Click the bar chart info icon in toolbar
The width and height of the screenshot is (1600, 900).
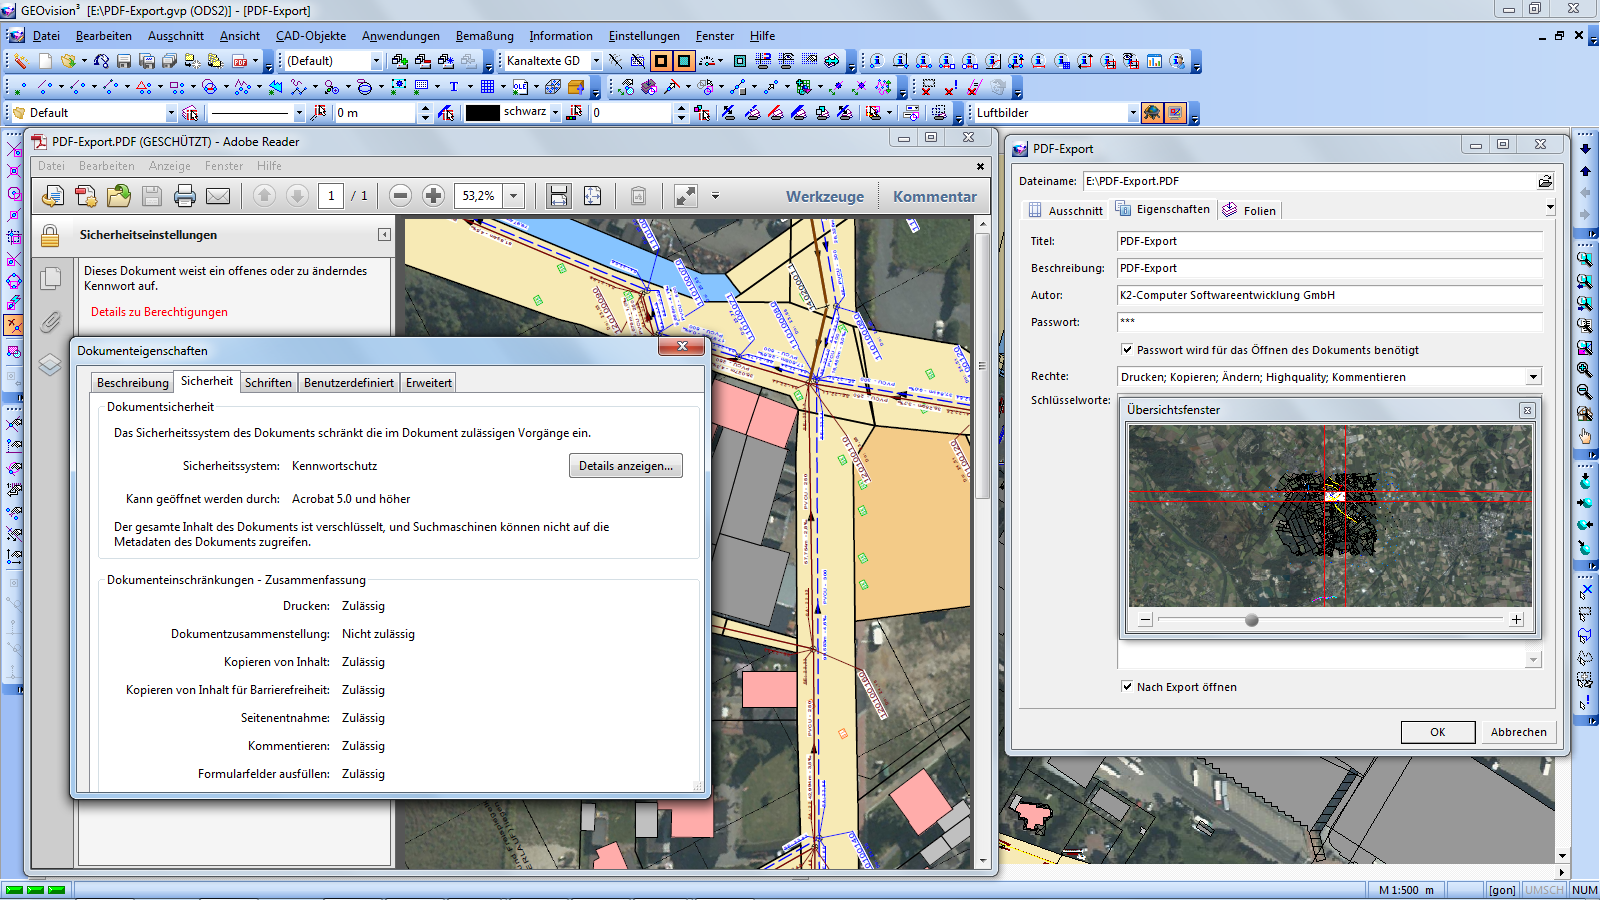tap(1154, 61)
